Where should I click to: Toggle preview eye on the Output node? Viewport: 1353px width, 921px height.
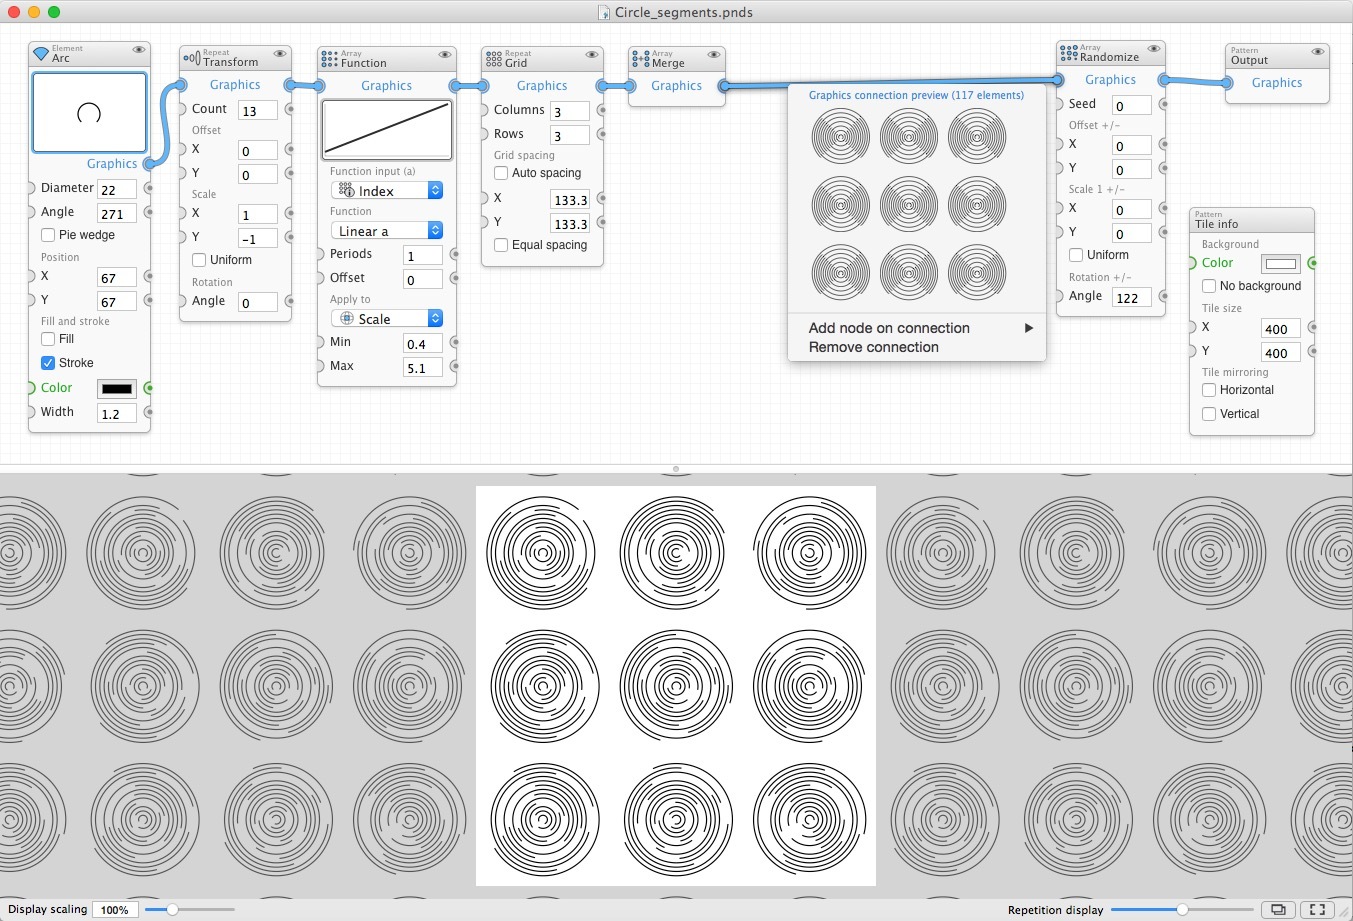1318,51
